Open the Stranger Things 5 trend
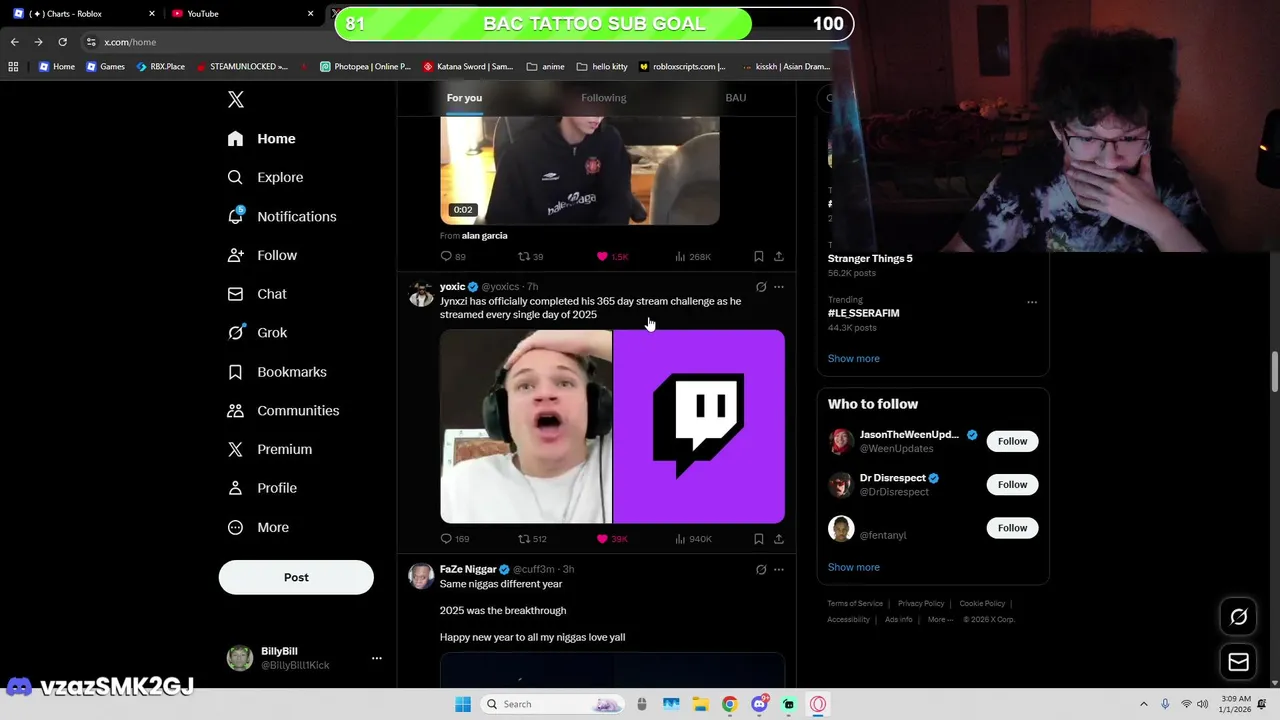Viewport: 1280px width, 720px height. tap(870, 258)
